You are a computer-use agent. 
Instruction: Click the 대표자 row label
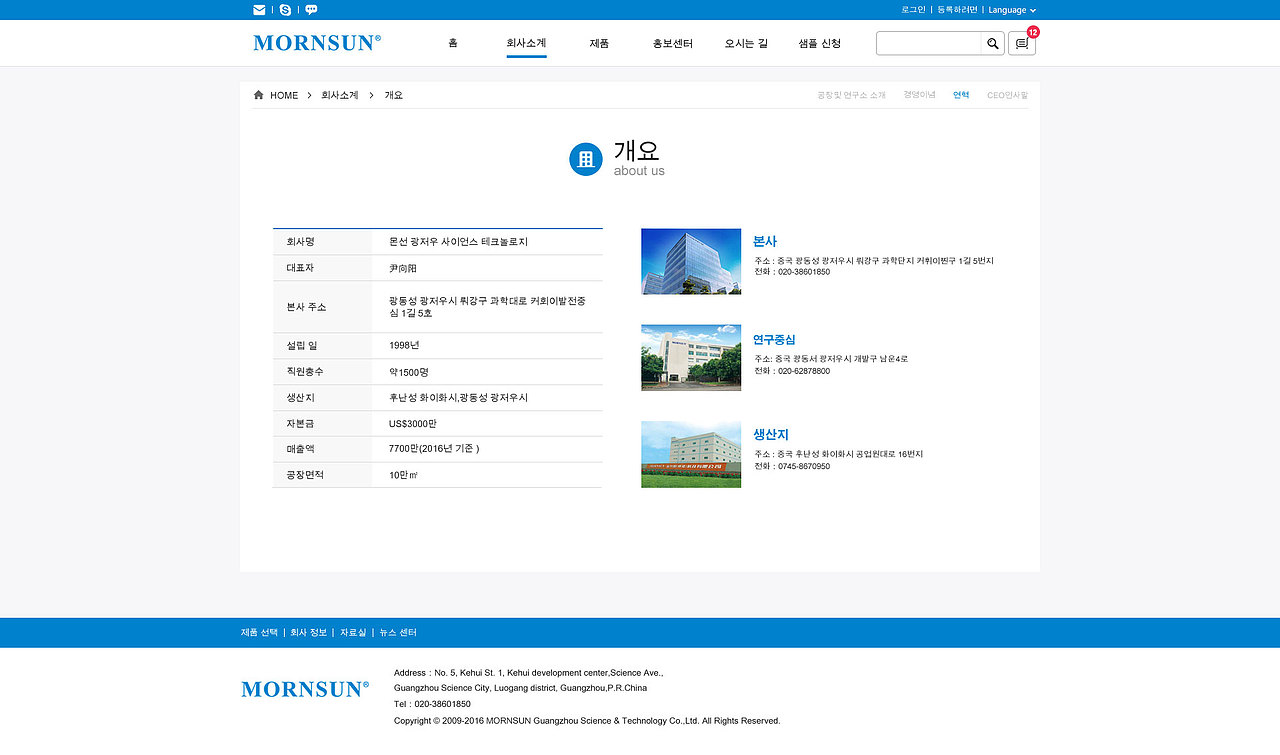point(300,268)
